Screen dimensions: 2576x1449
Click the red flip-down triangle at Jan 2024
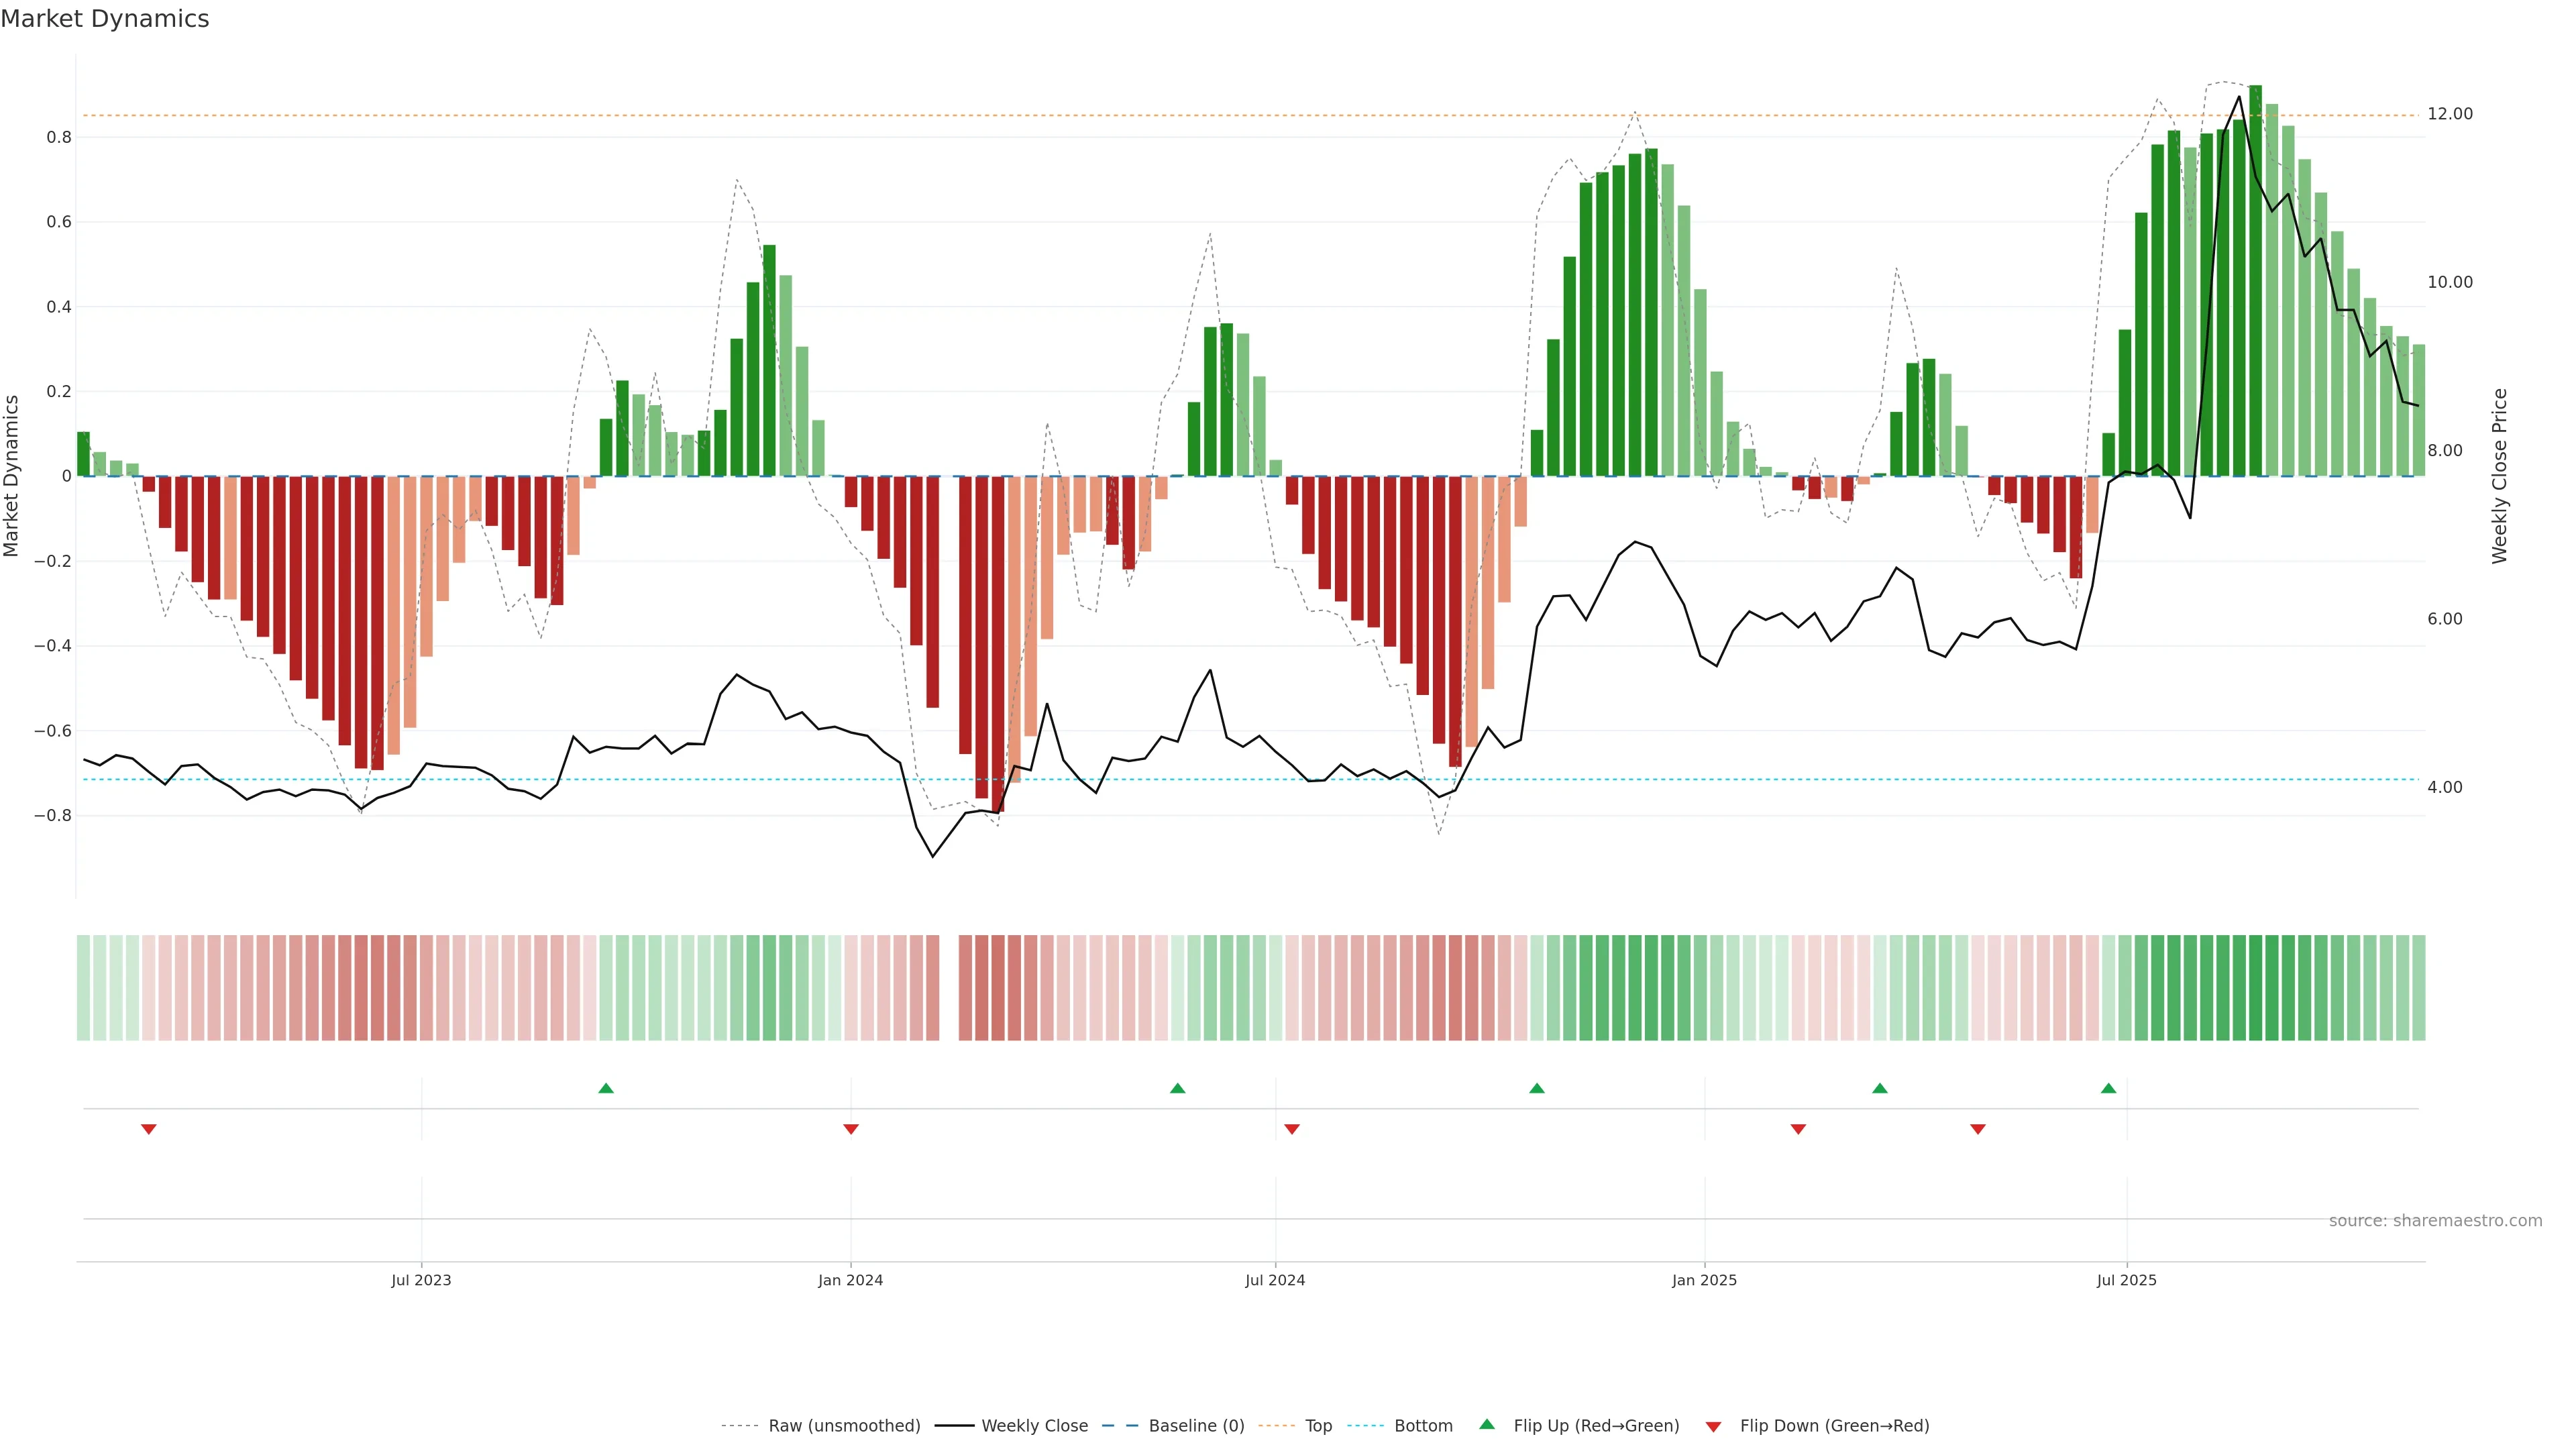850,1129
